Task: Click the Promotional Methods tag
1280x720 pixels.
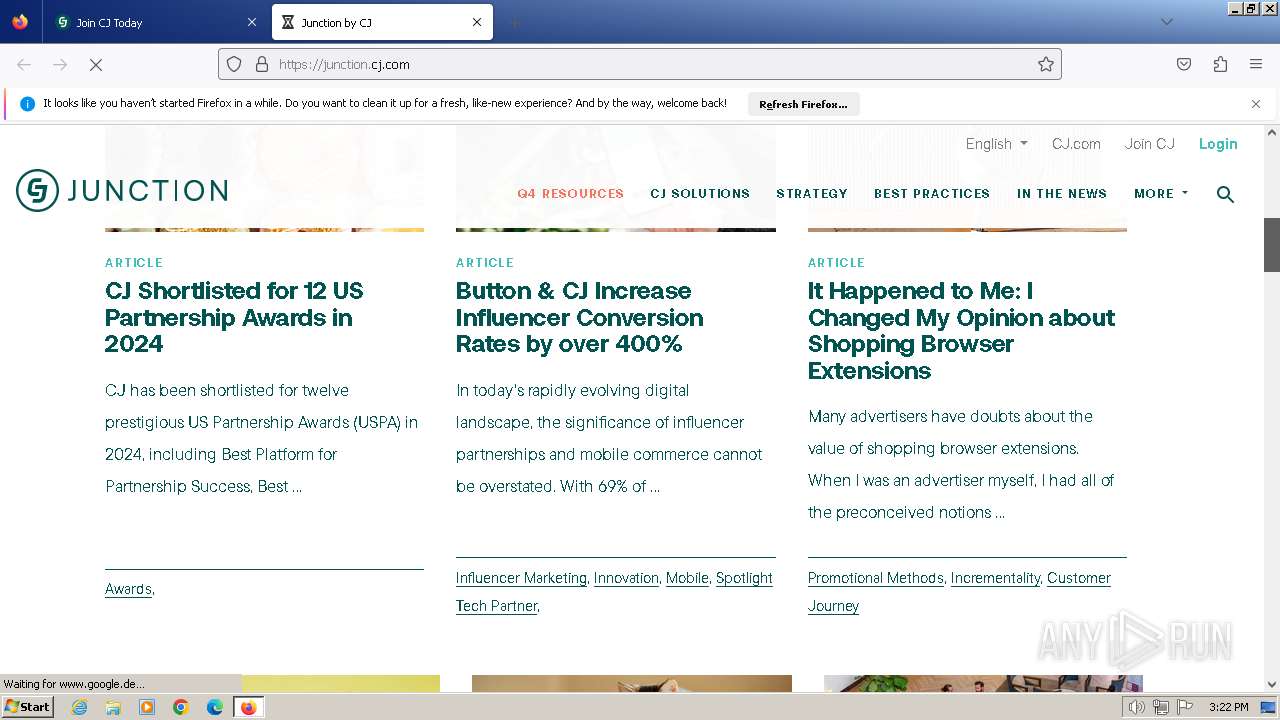Action: coord(876,578)
